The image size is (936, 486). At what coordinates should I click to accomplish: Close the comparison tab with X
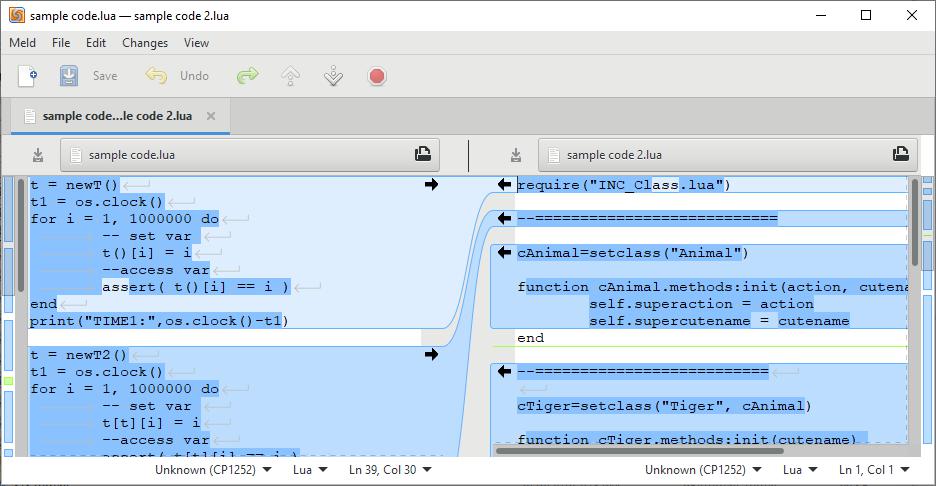point(211,116)
